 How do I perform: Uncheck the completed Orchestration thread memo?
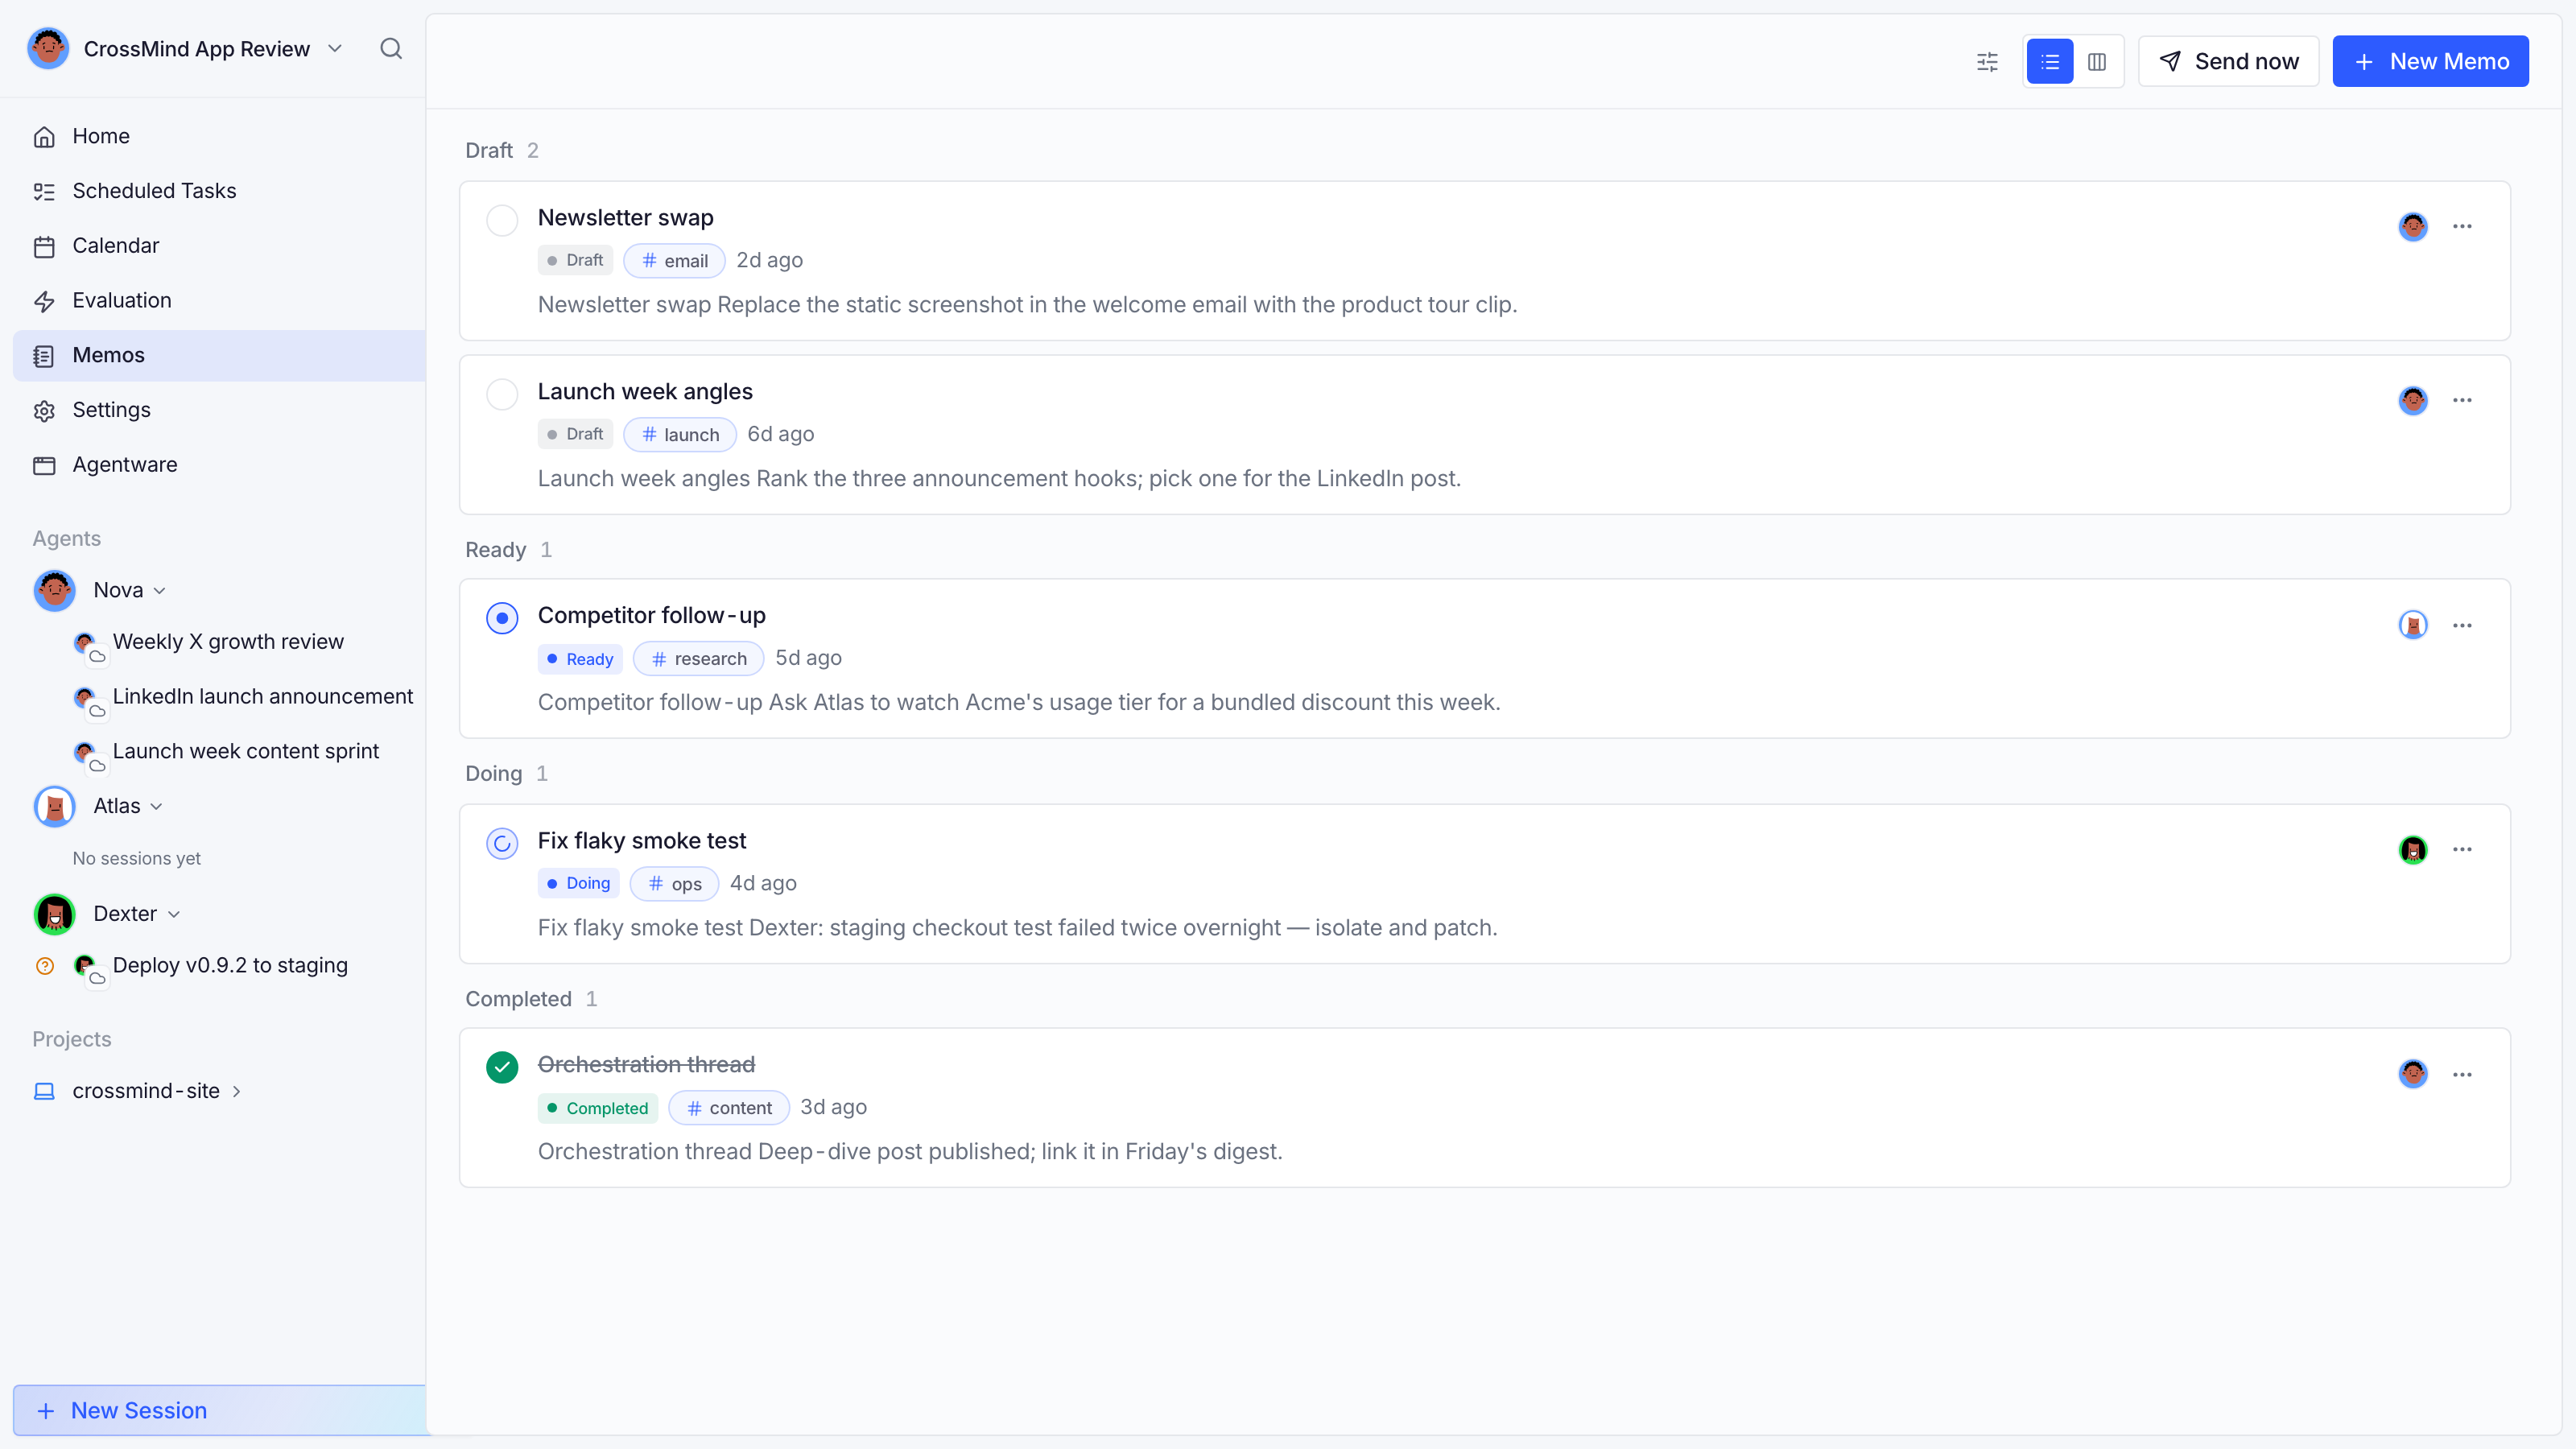pyautogui.click(x=502, y=1068)
